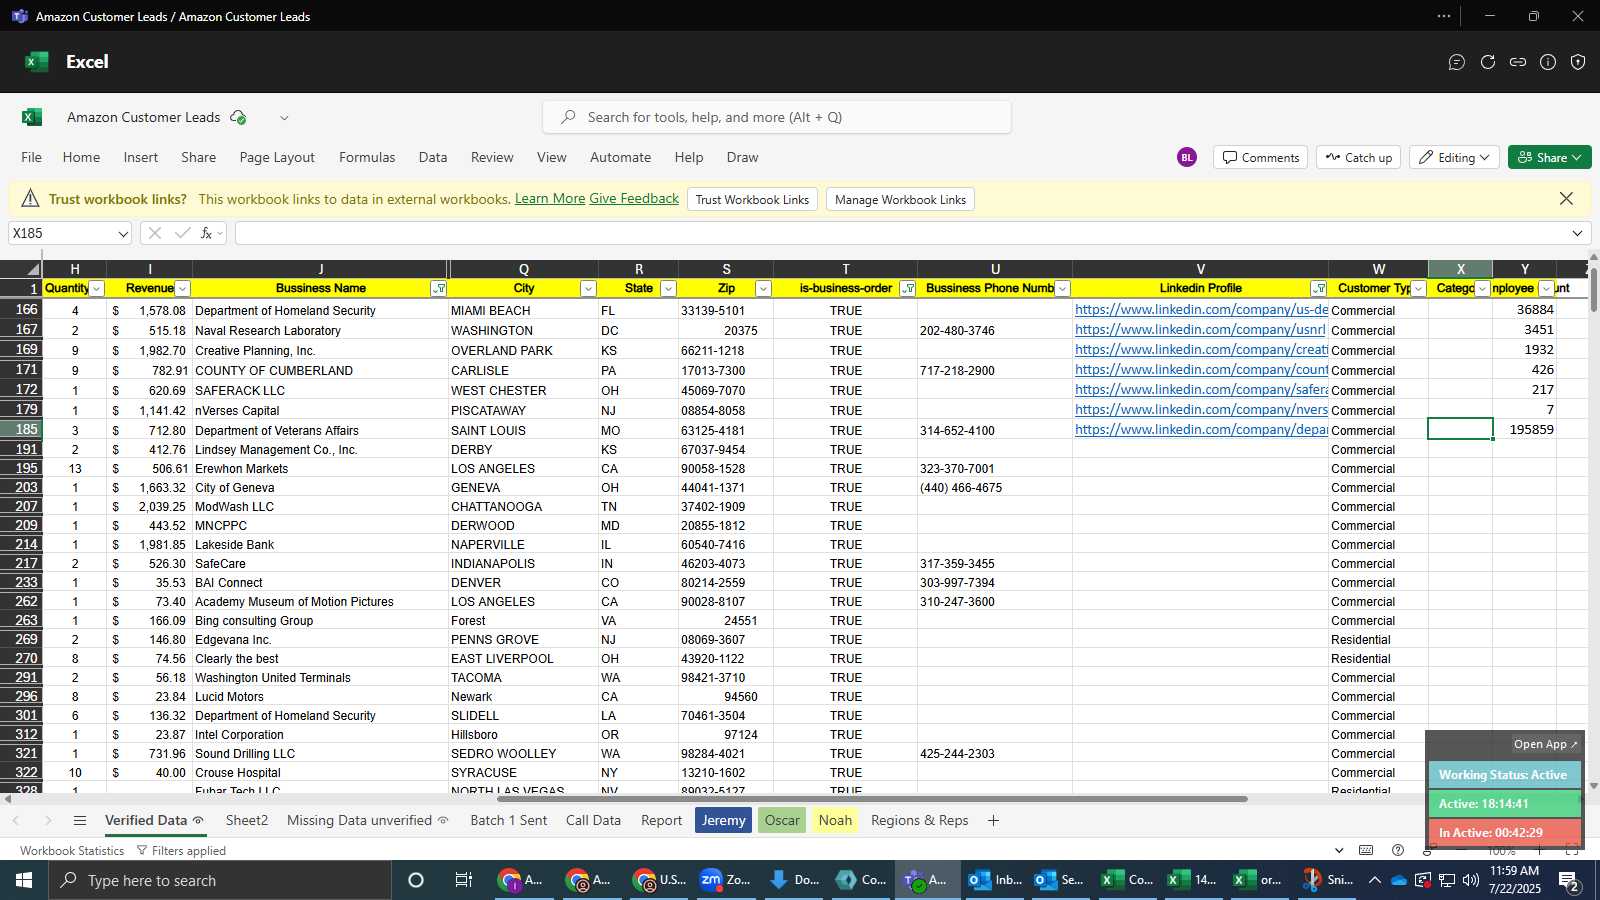
Task: Click the Cortana circle icon on taskbar
Action: [x=416, y=880]
